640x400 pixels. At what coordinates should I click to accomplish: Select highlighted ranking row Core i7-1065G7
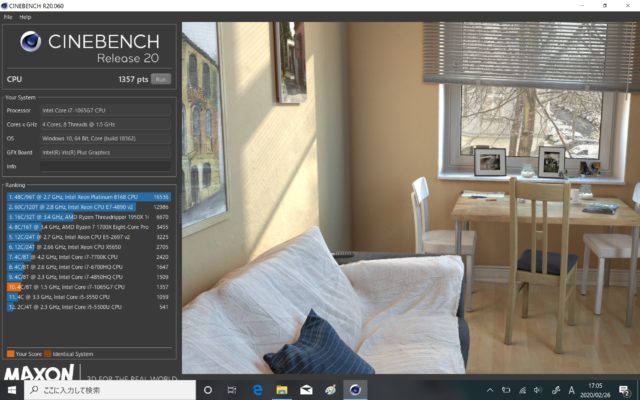click(x=89, y=287)
